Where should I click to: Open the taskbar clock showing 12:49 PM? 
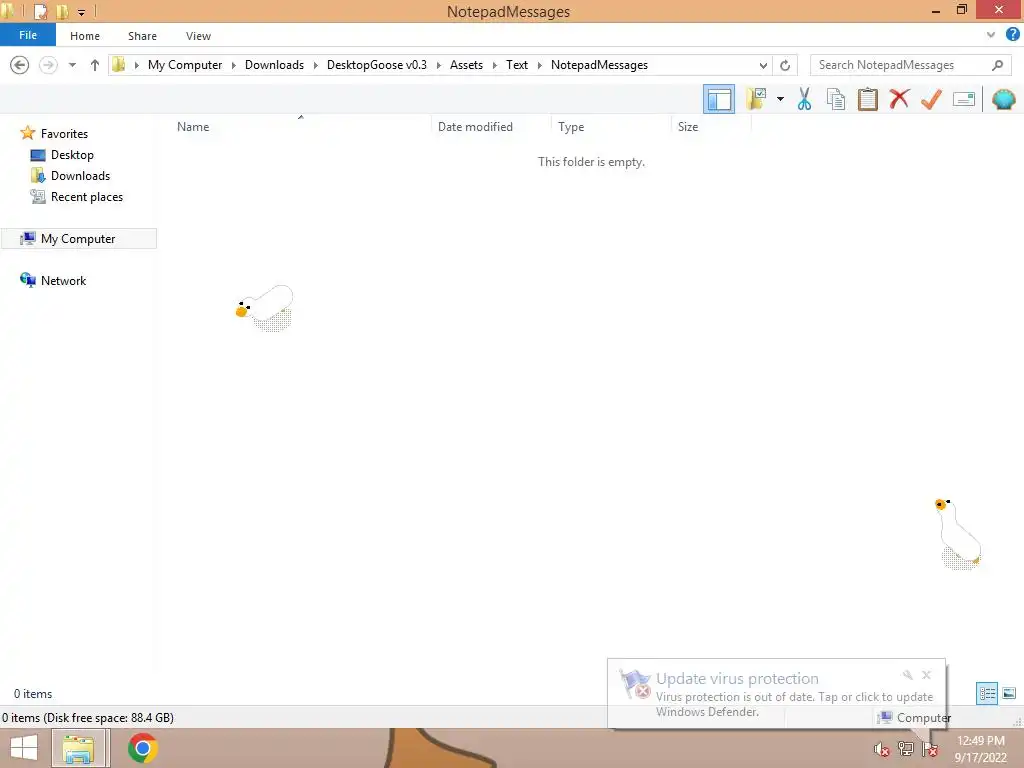point(980,749)
